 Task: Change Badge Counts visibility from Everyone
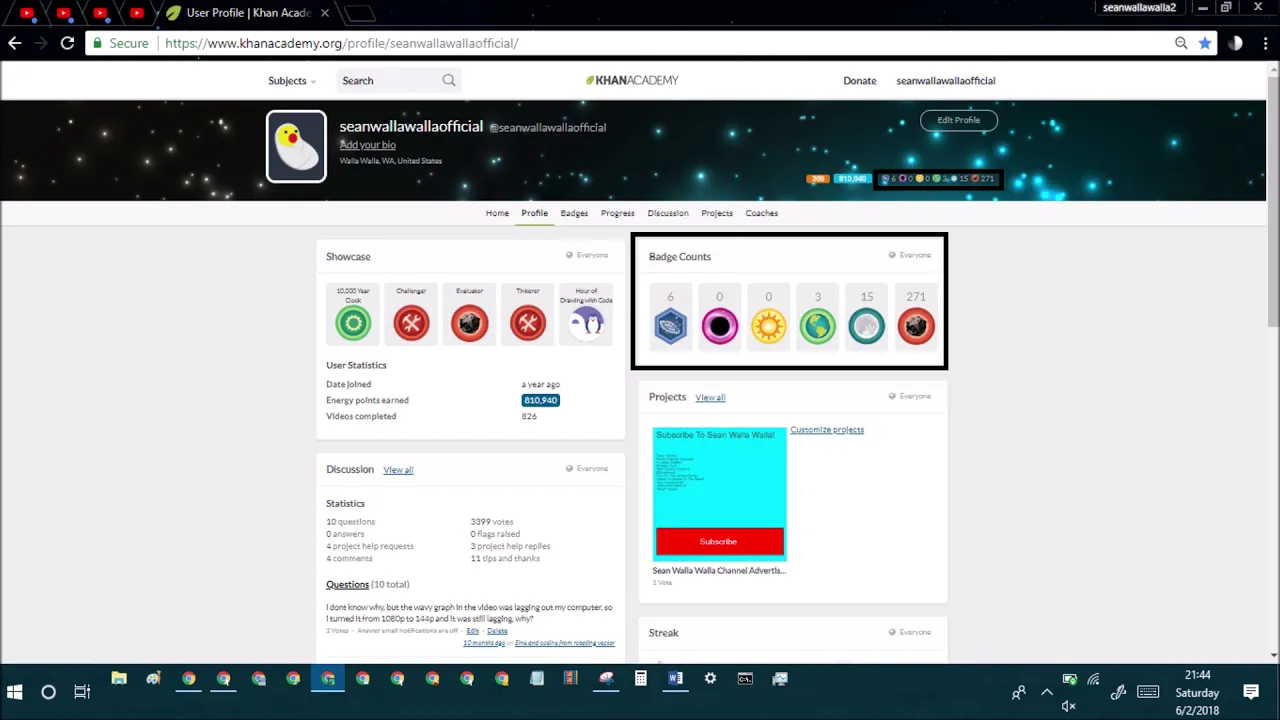(909, 255)
